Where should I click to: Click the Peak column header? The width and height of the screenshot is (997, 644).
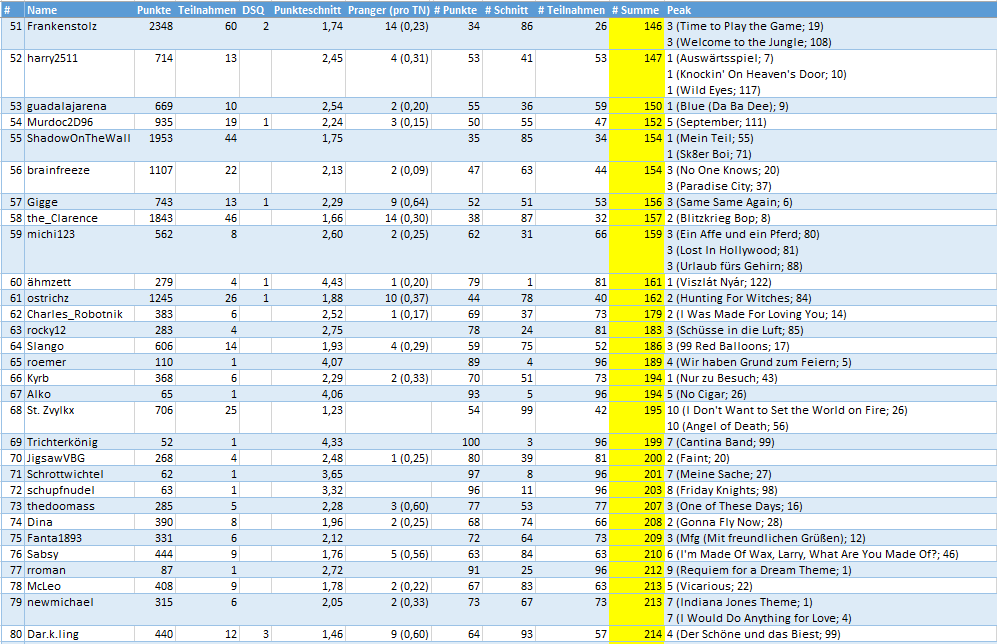[680, 9]
